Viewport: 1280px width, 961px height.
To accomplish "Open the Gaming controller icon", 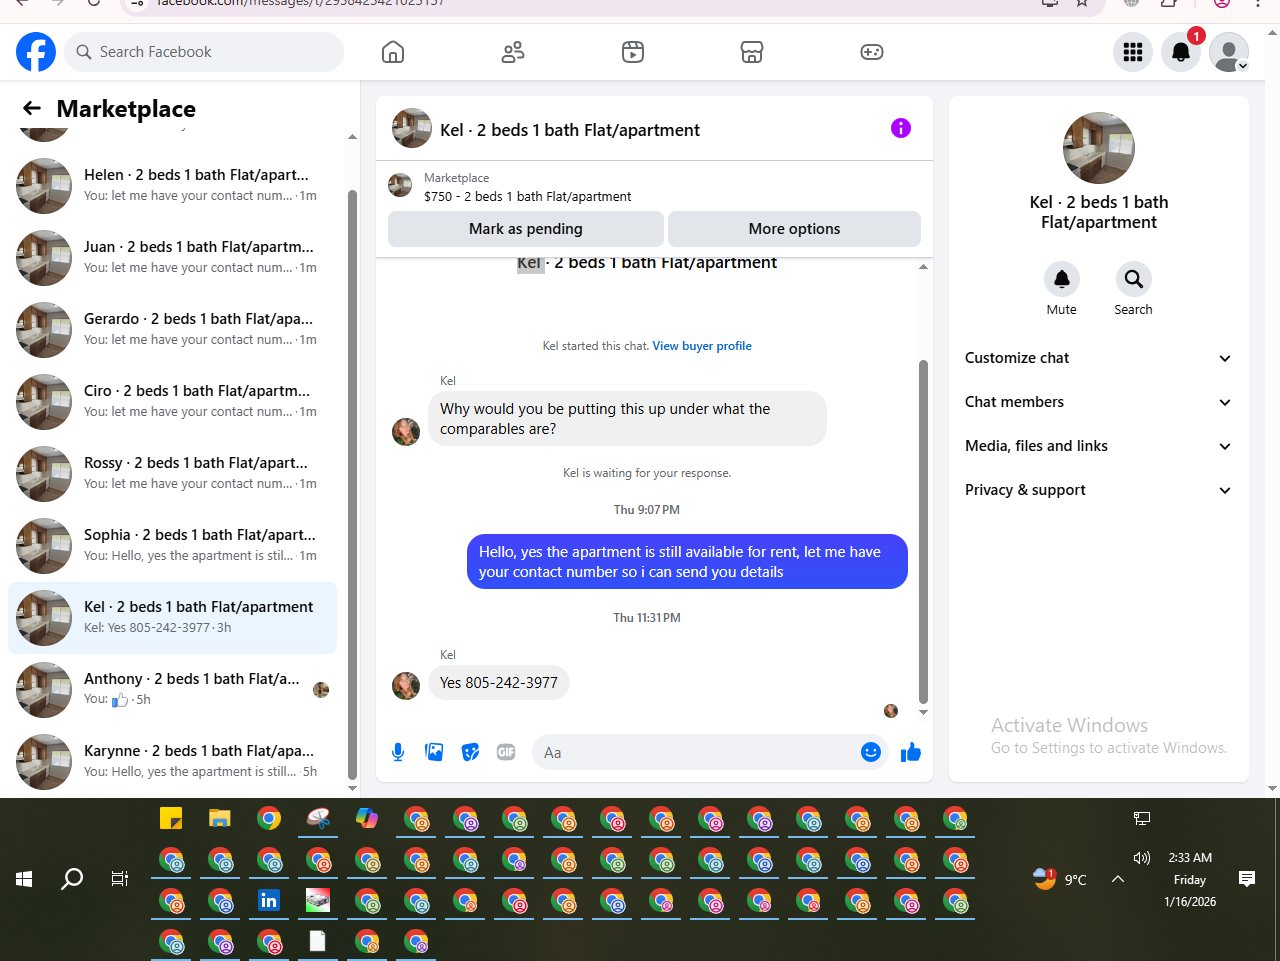I will [872, 52].
